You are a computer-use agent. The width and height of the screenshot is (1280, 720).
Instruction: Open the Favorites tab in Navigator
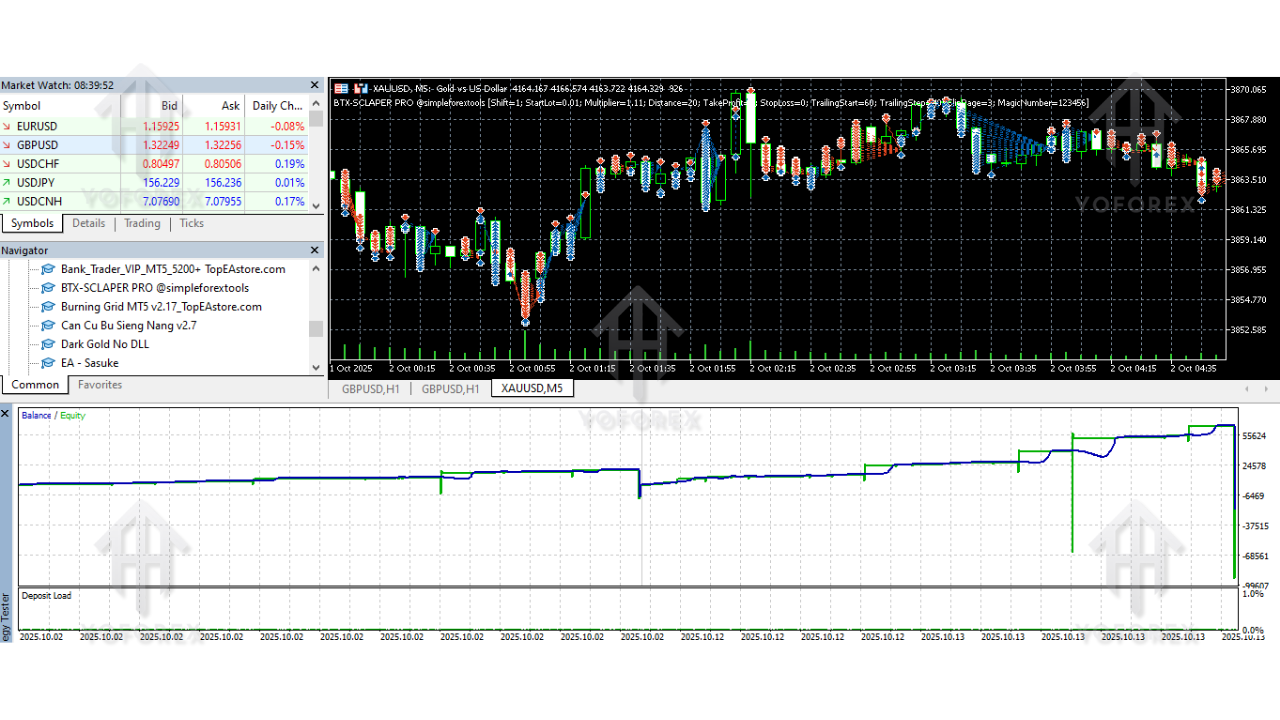pyautogui.click(x=100, y=385)
